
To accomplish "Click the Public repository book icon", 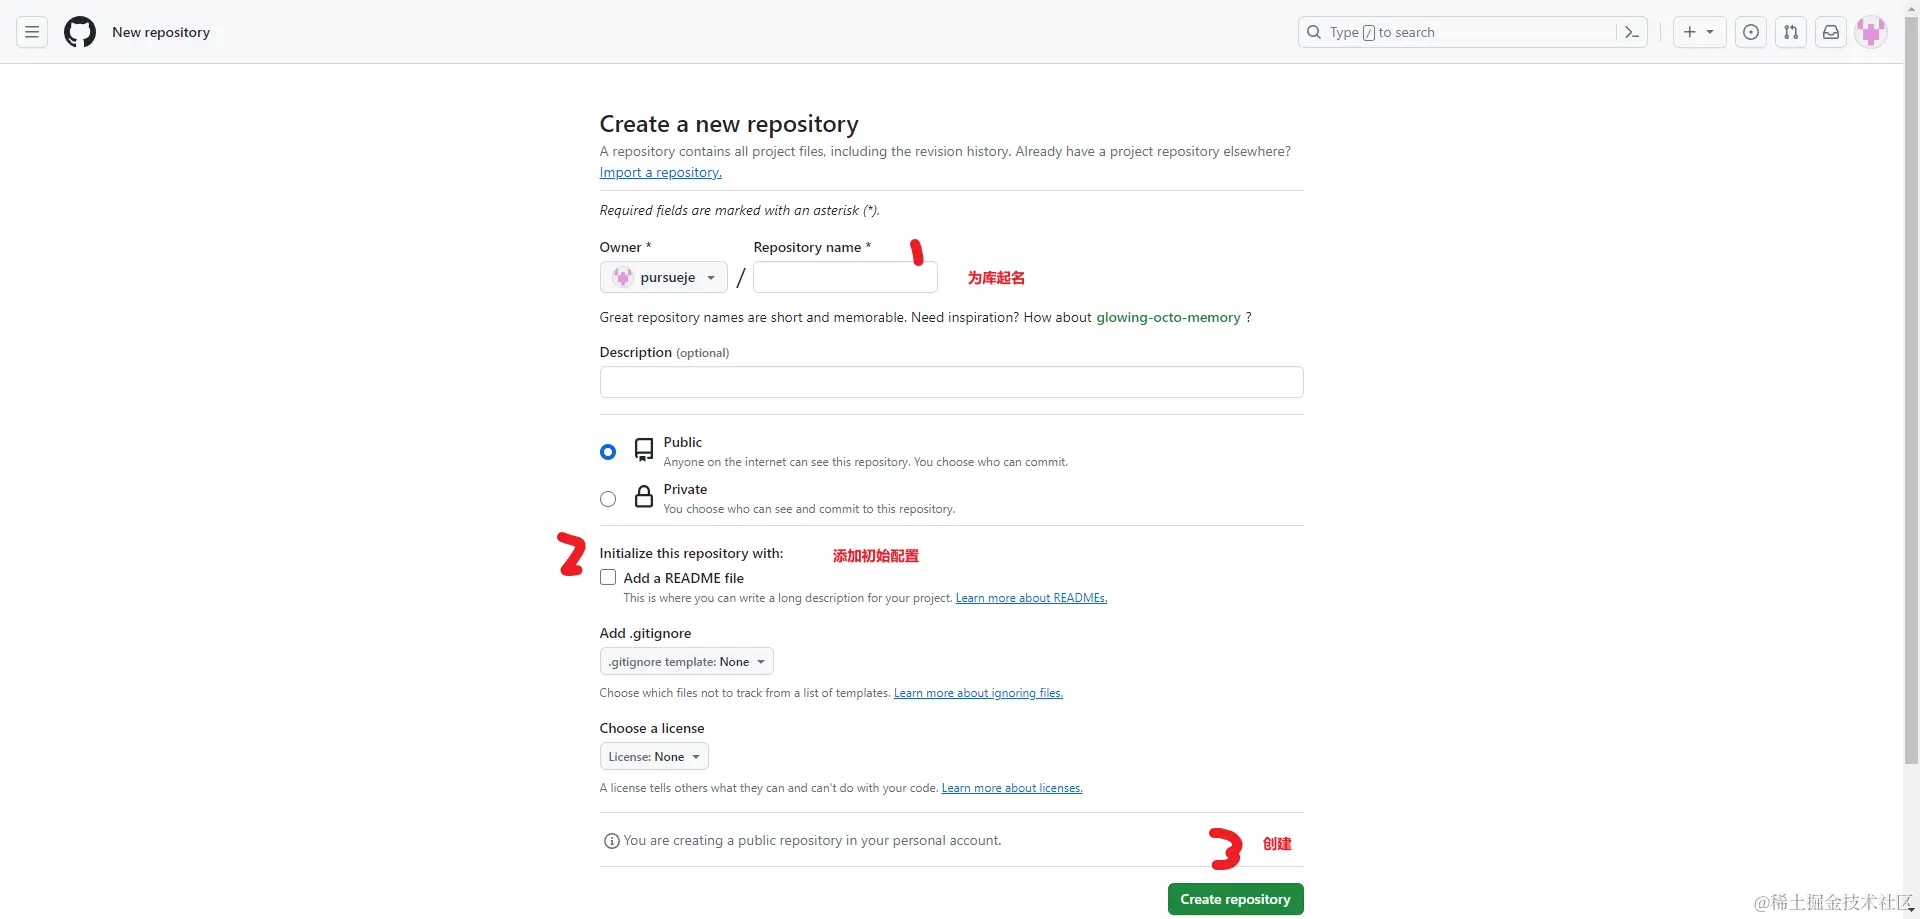I will pyautogui.click(x=644, y=450).
